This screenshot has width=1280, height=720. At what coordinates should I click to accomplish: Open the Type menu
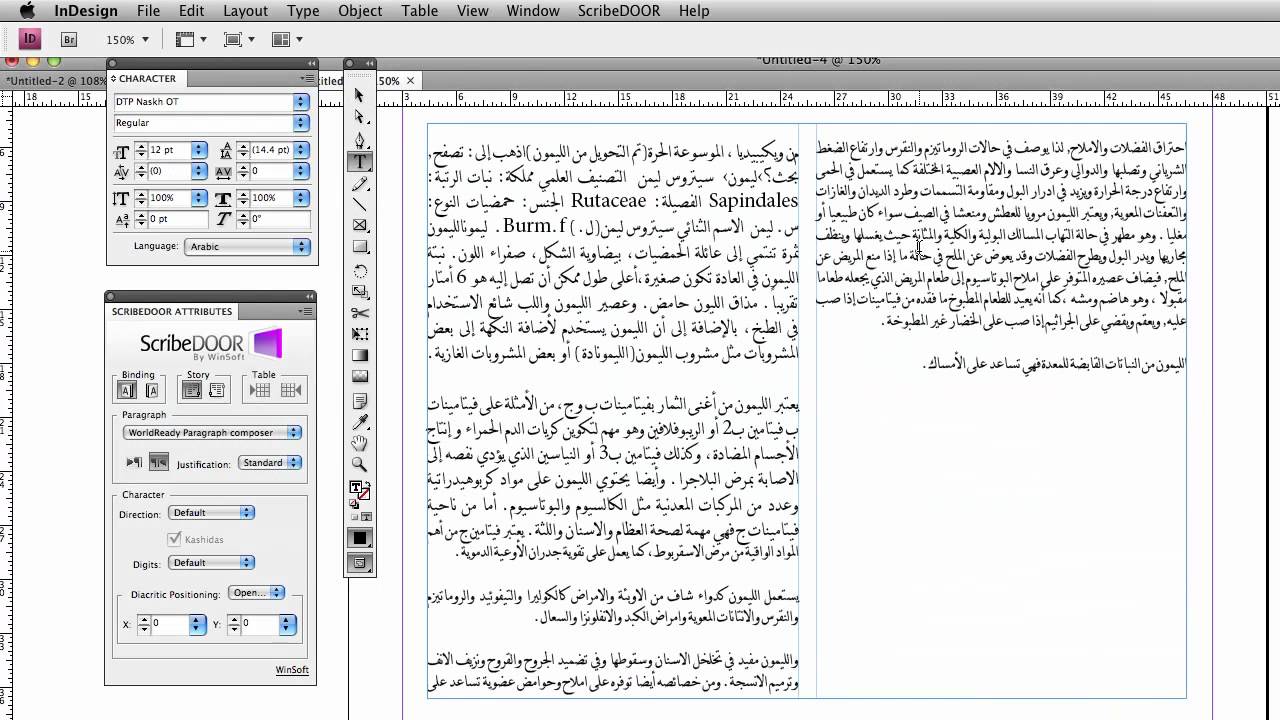pos(303,11)
